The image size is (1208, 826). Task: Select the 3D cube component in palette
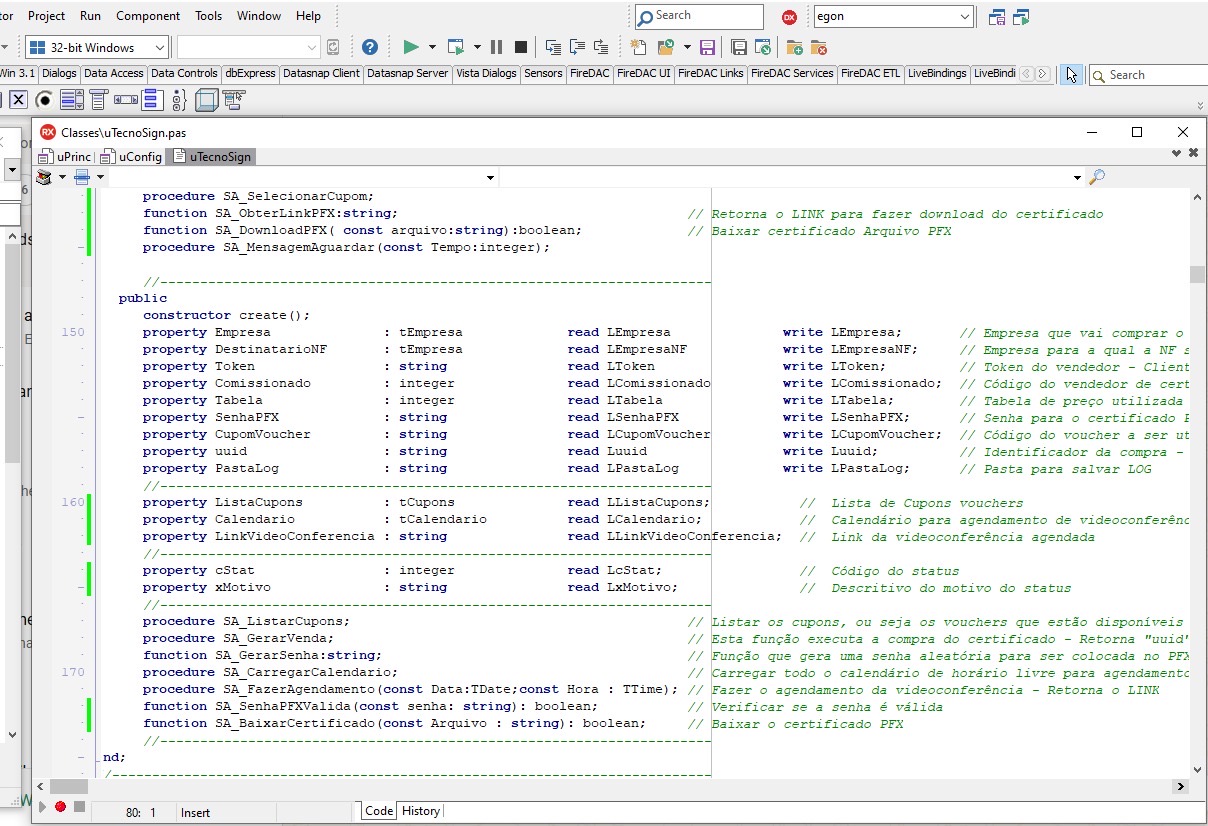[x=206, y=100]
